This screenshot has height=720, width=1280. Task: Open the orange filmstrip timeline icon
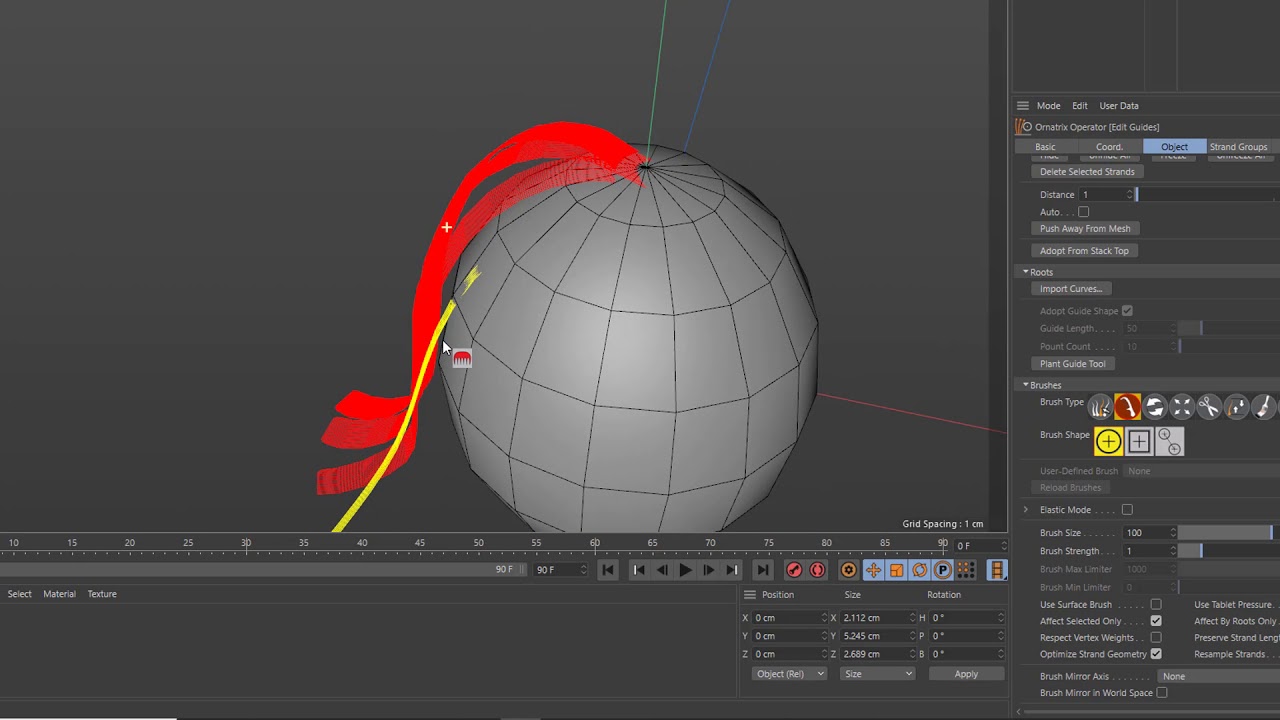pos(997,570)
